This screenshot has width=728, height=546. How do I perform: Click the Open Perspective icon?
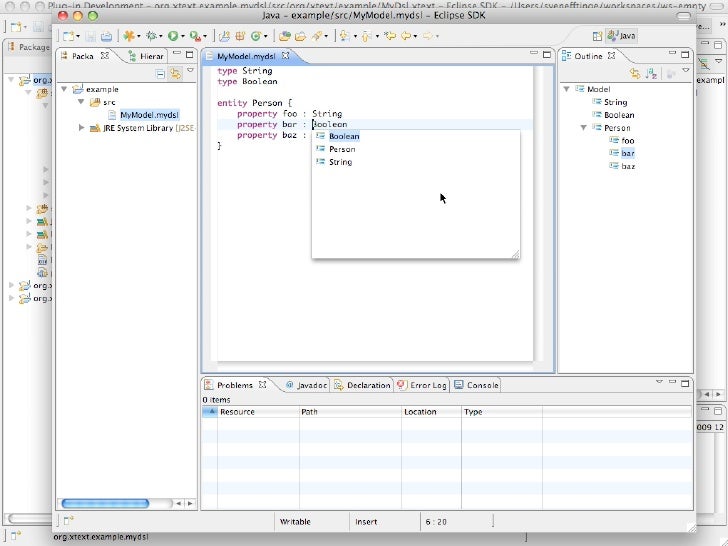598,36
